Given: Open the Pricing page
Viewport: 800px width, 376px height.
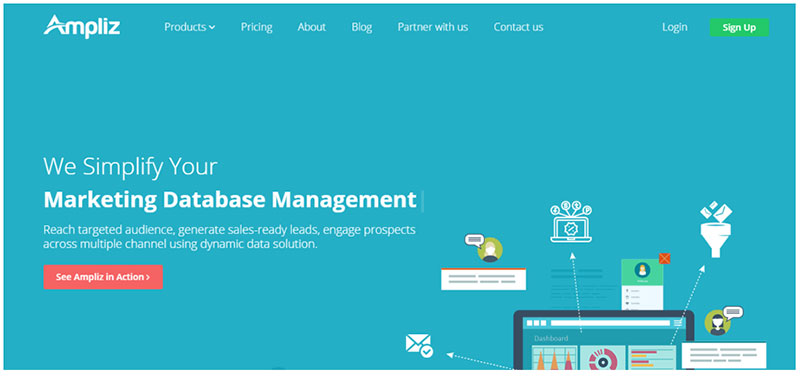Looking at the screenshot, I should [x=257, y=27].
